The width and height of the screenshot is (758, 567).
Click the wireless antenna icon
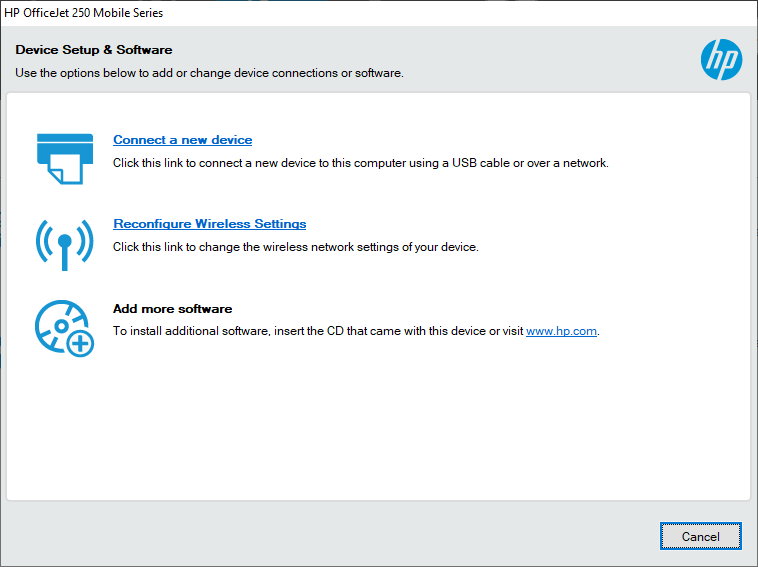pos(64,241)
